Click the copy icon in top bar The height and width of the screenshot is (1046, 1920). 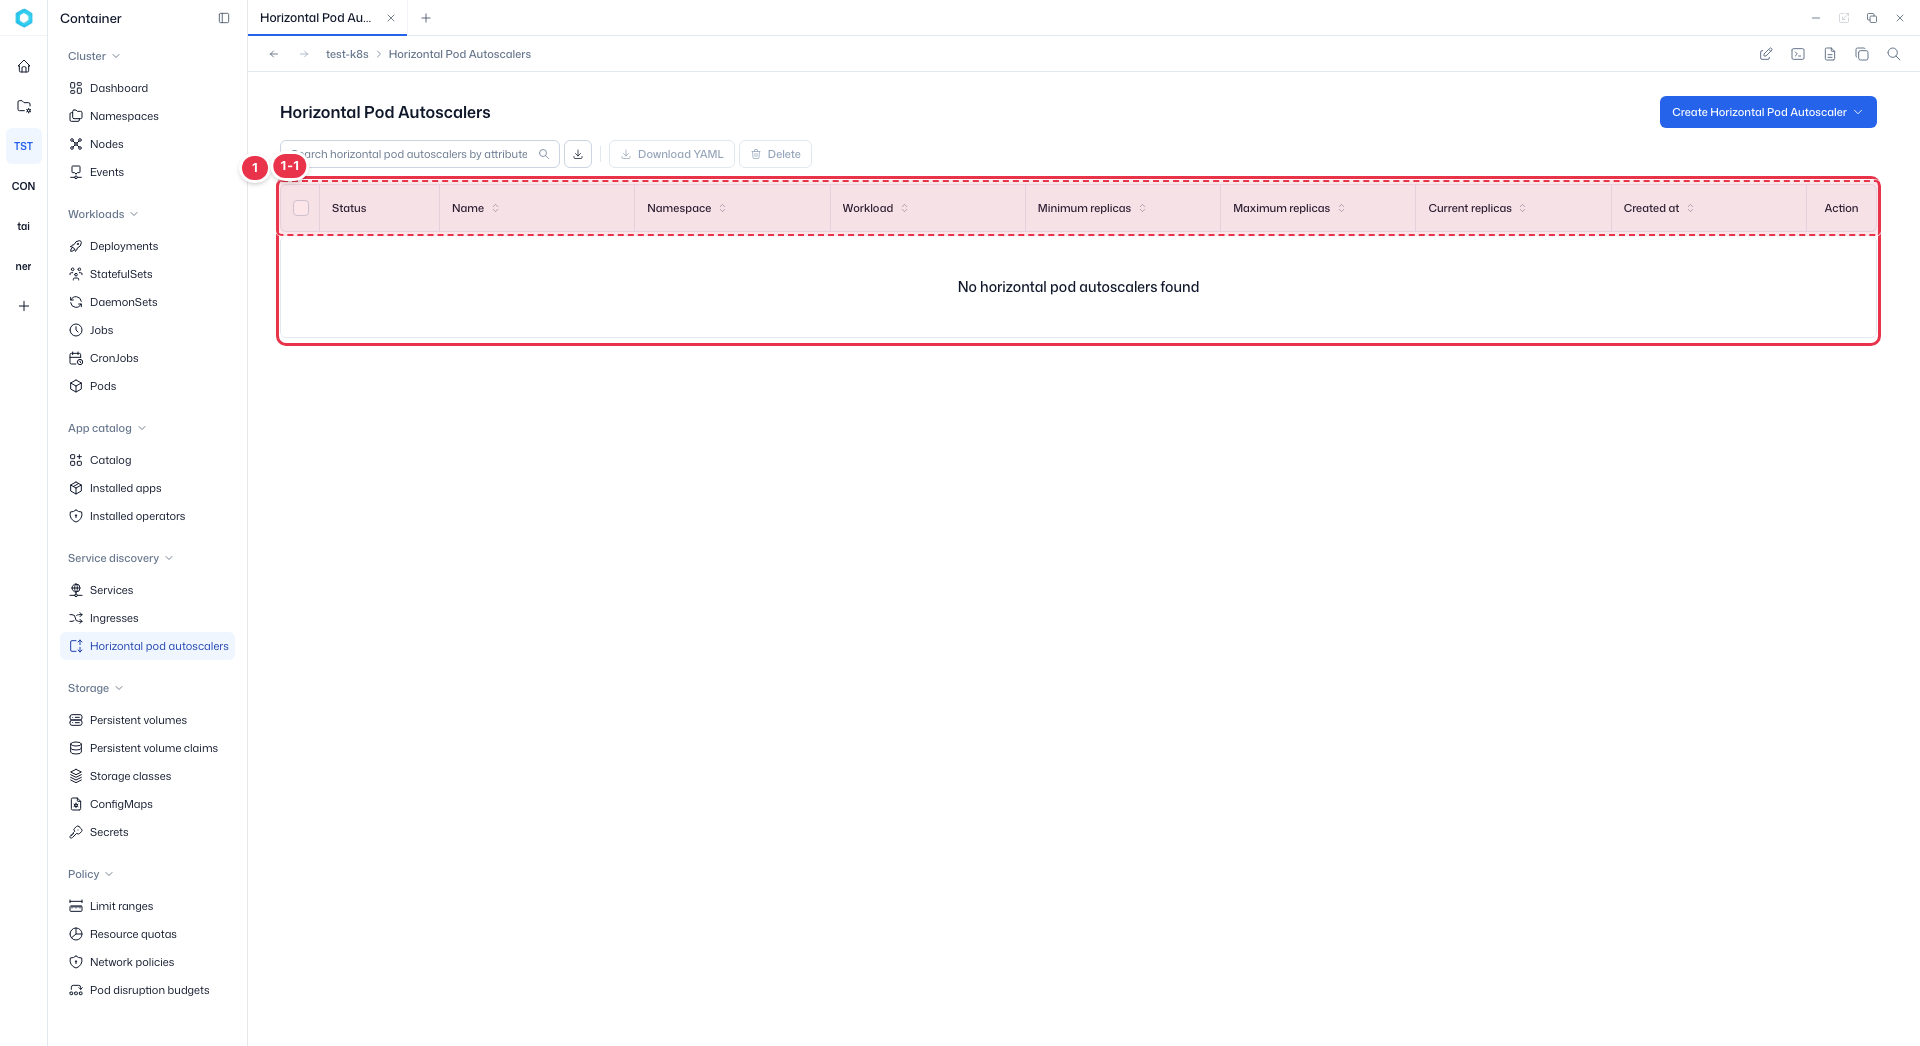[x=1862, y=54]
